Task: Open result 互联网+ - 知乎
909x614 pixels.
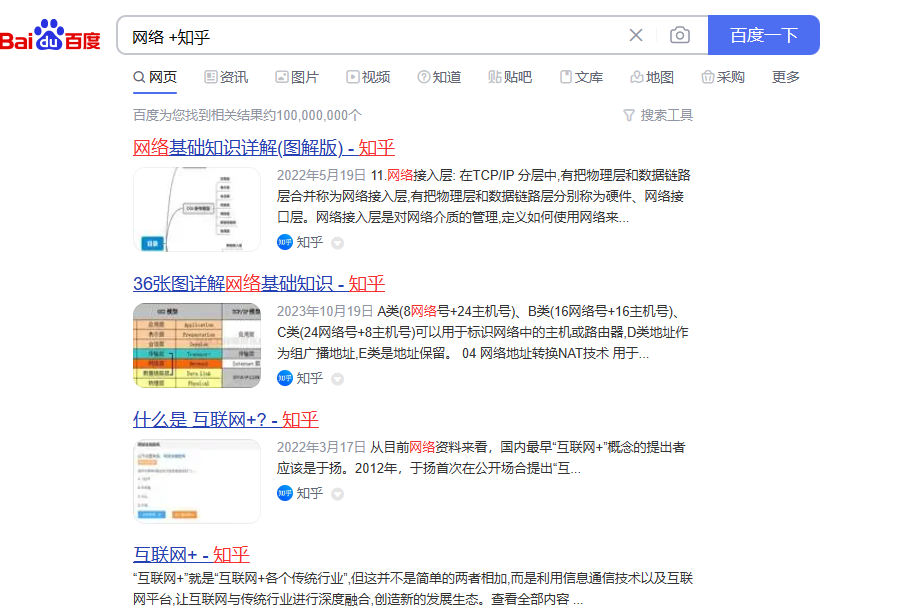Action: click(x=191, y=555)
